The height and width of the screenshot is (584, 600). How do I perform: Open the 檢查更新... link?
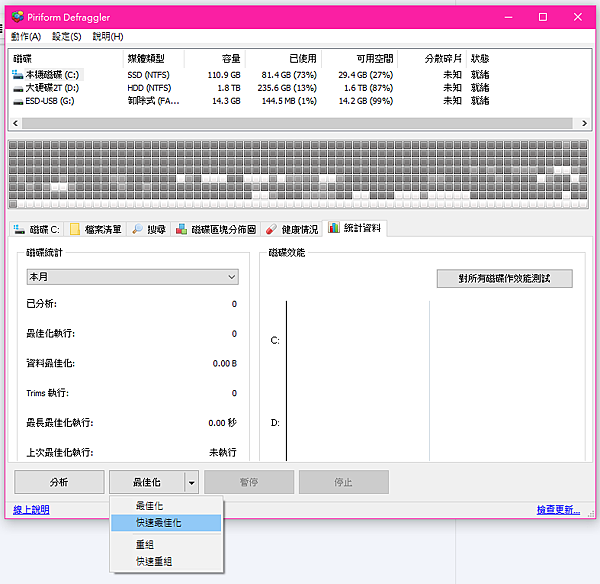pyautogui.click(x=558, y=510)
